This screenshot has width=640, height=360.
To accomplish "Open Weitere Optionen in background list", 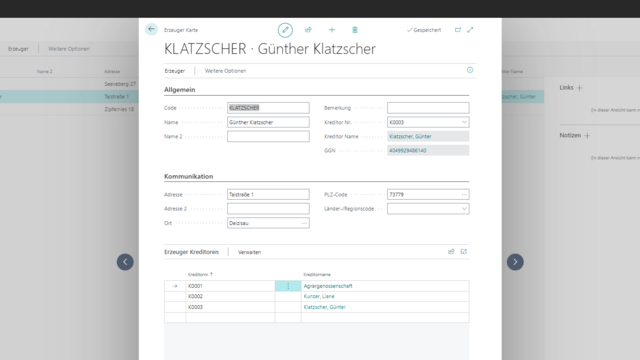I will (x=69, y=49).
